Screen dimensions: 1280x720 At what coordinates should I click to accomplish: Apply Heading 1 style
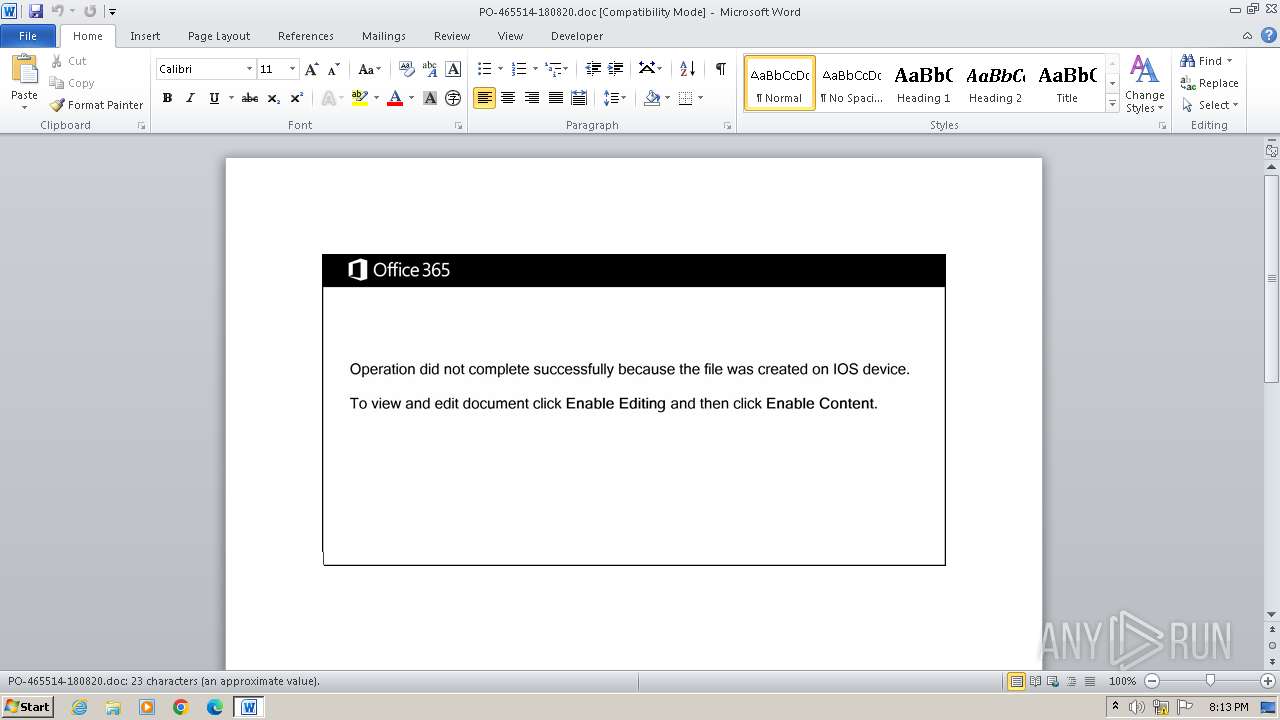923,83
